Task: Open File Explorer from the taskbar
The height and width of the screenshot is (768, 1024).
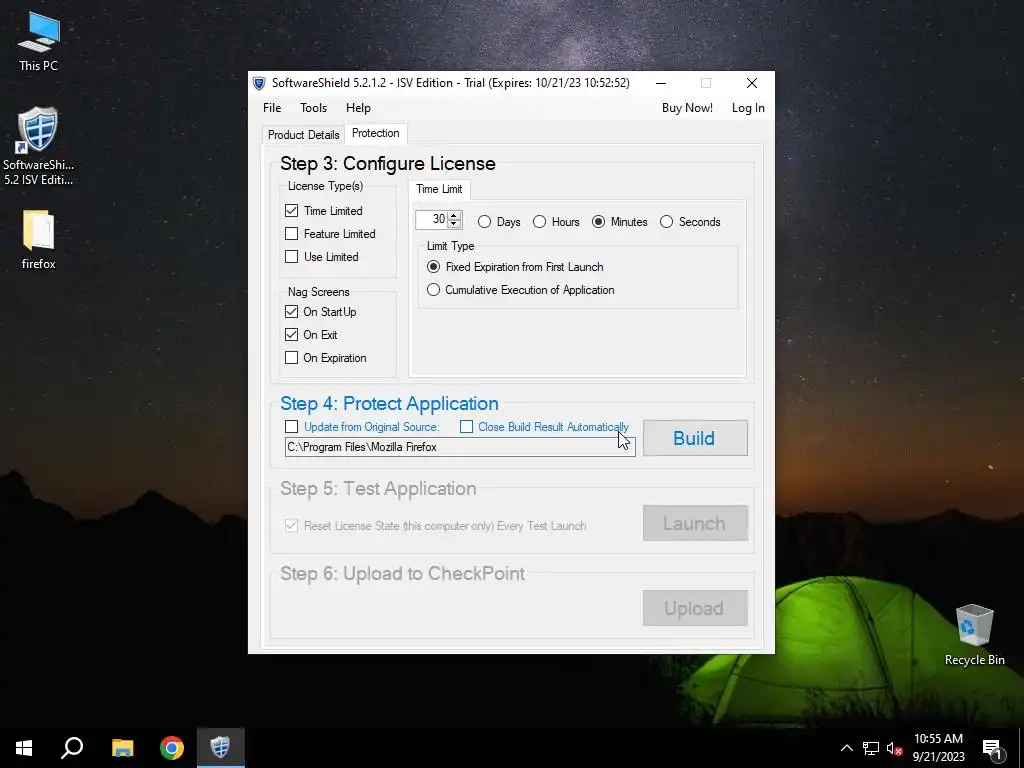Action: (x=122, y=748)
